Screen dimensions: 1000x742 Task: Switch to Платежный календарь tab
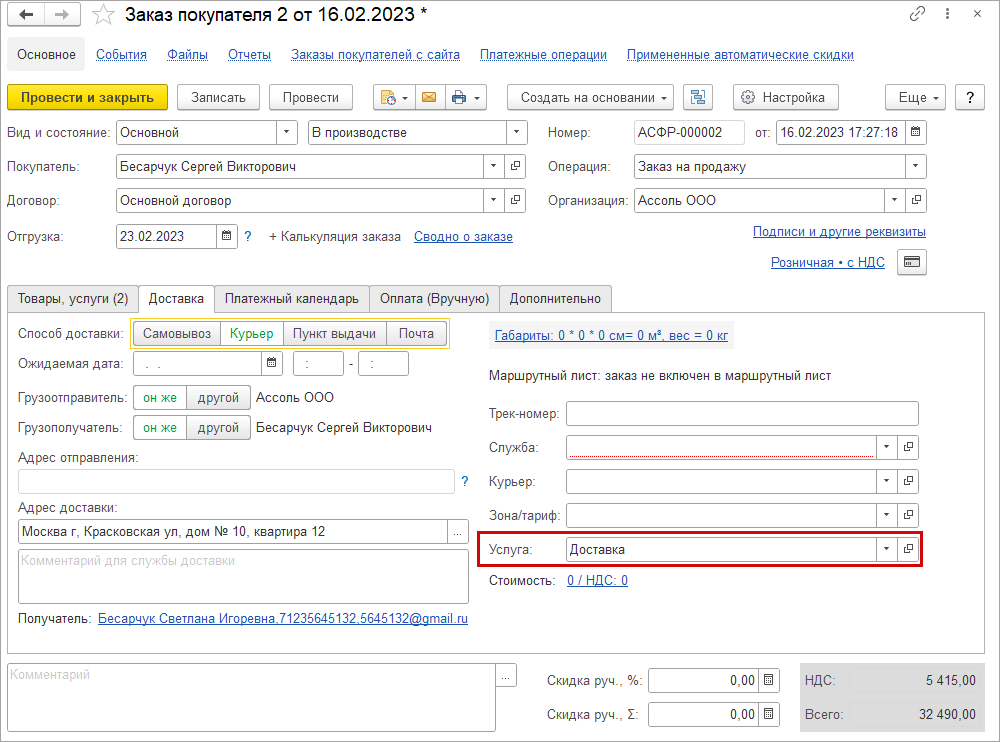(x=291, y=298)
